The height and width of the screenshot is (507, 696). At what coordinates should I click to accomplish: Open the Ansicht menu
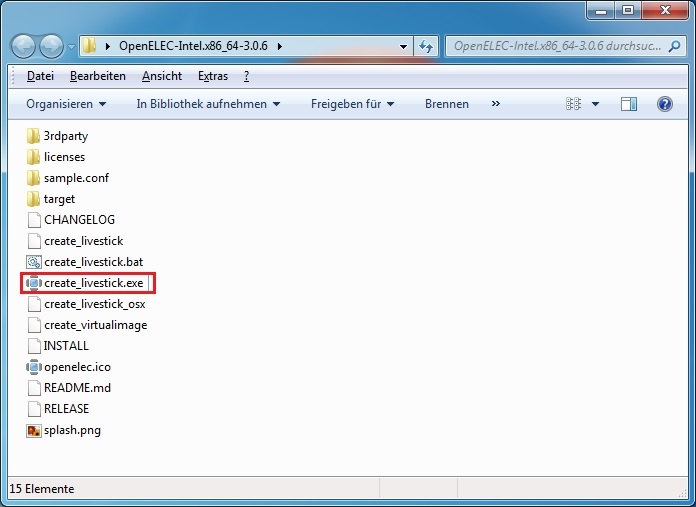pos(162,76)
